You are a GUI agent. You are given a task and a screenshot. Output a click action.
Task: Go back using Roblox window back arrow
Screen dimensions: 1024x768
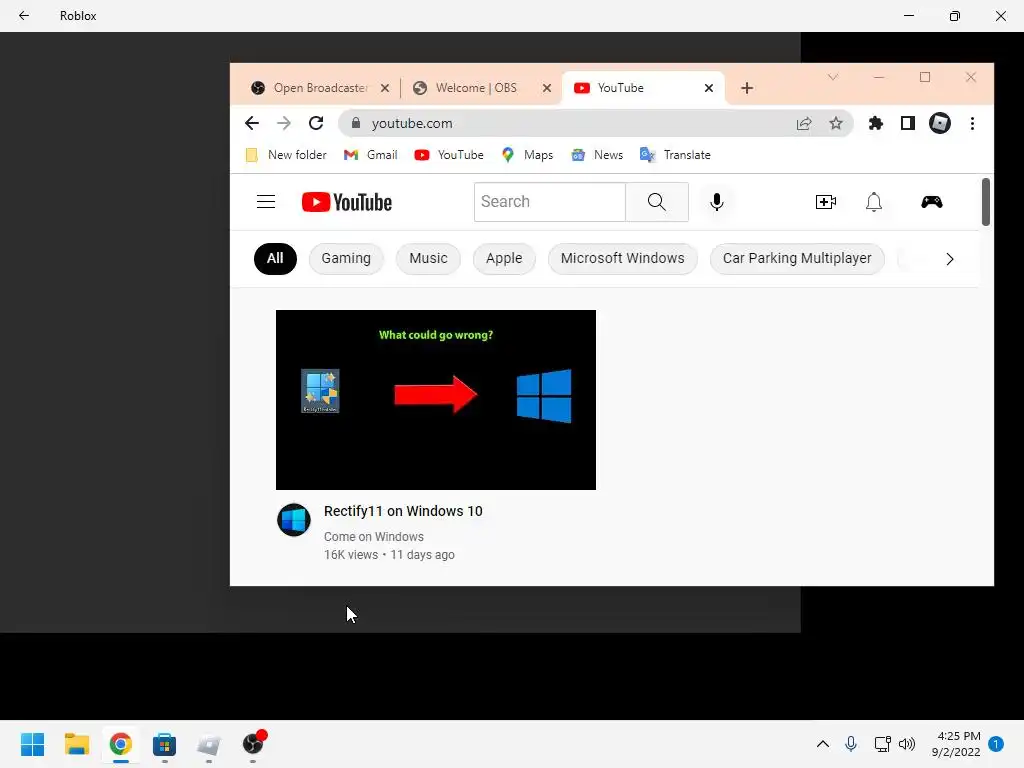(x=24, y=16)
